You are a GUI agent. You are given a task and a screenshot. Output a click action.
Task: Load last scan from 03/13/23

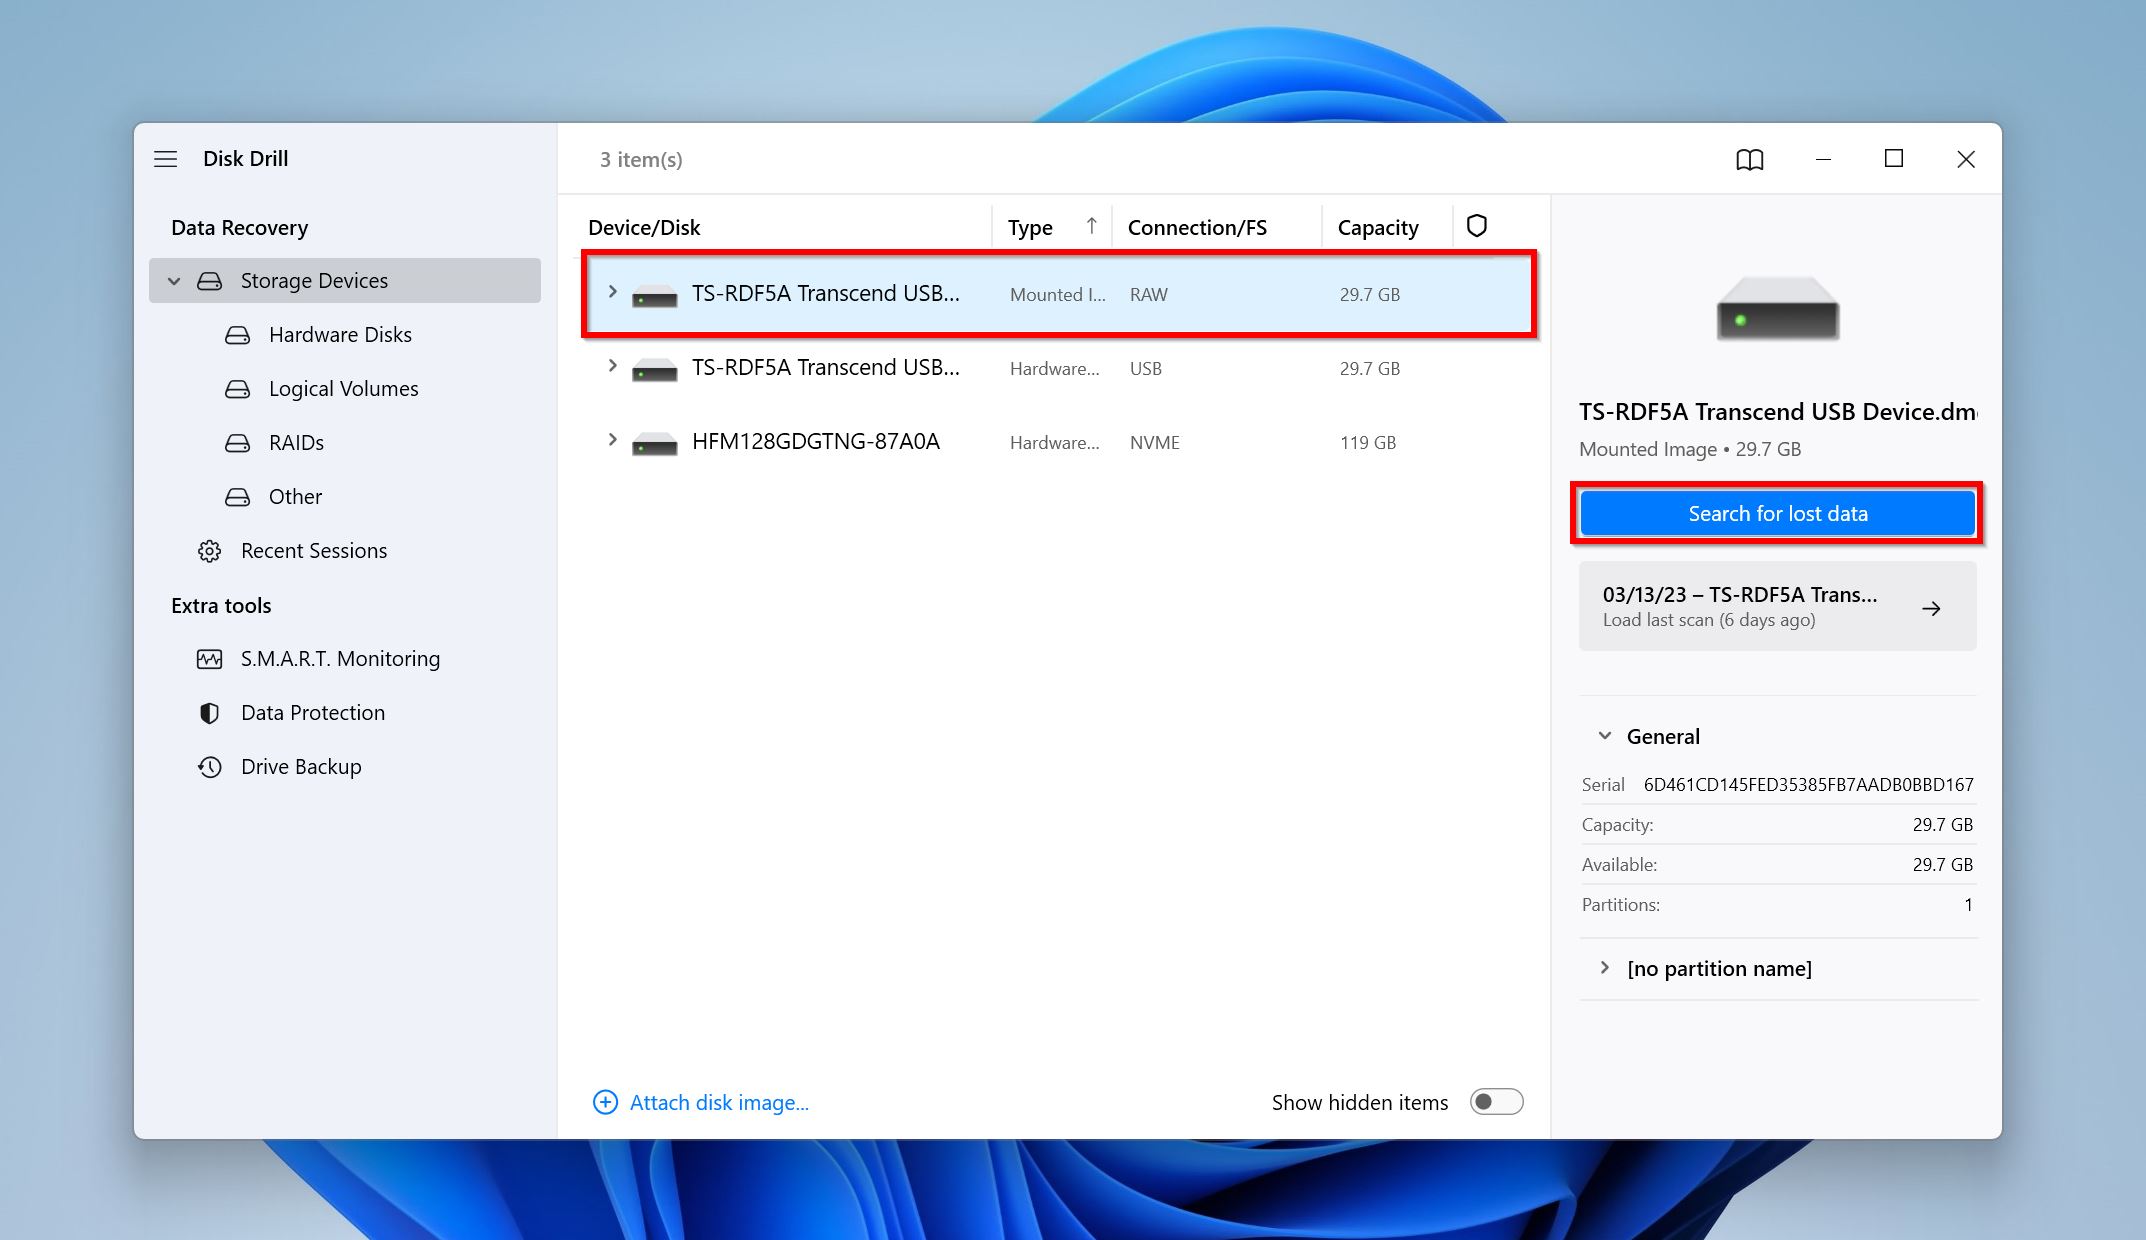click(x=1776, y=607)
